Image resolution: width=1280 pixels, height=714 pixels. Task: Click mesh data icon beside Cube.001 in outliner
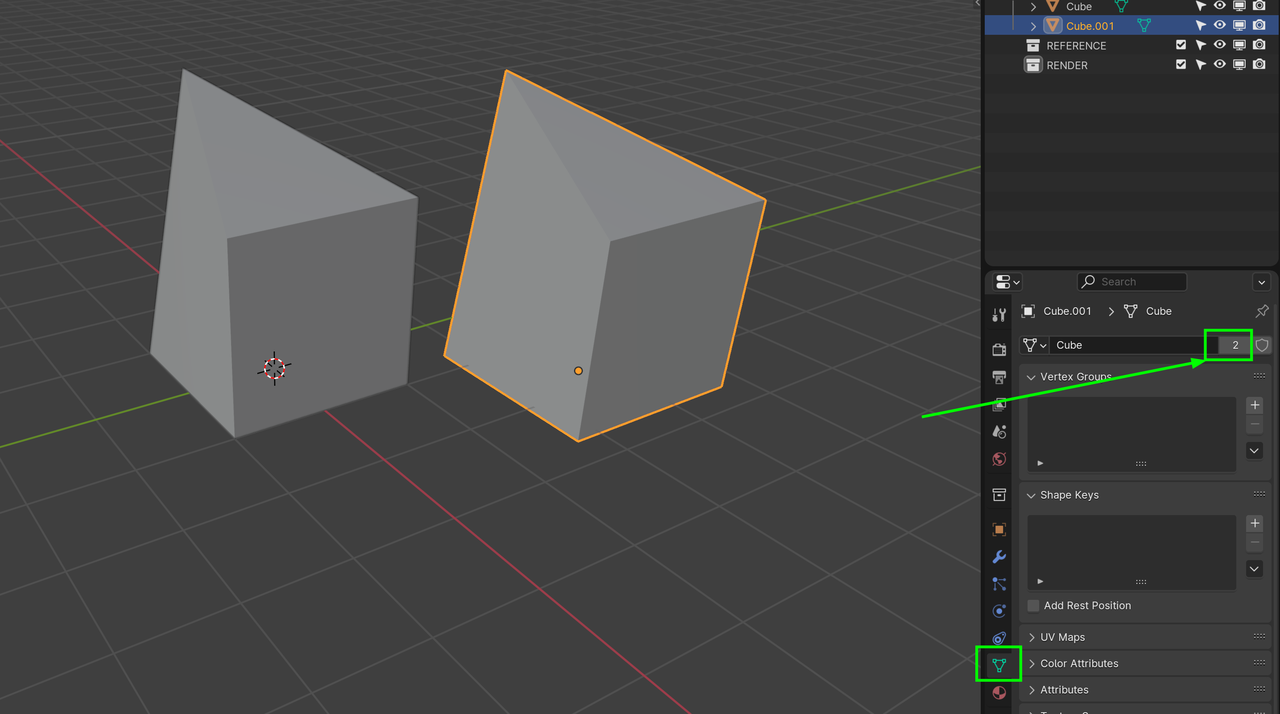tap(1144, 26)
